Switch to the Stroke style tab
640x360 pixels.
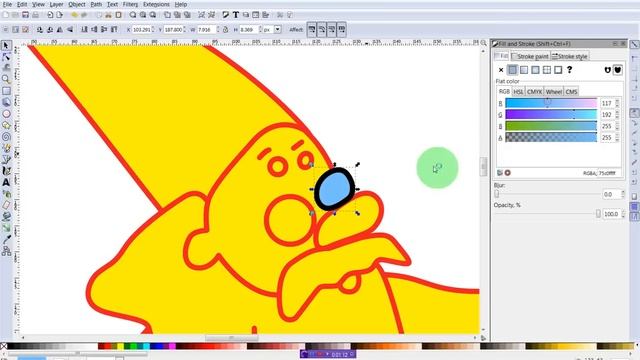[x=570, y=56]
